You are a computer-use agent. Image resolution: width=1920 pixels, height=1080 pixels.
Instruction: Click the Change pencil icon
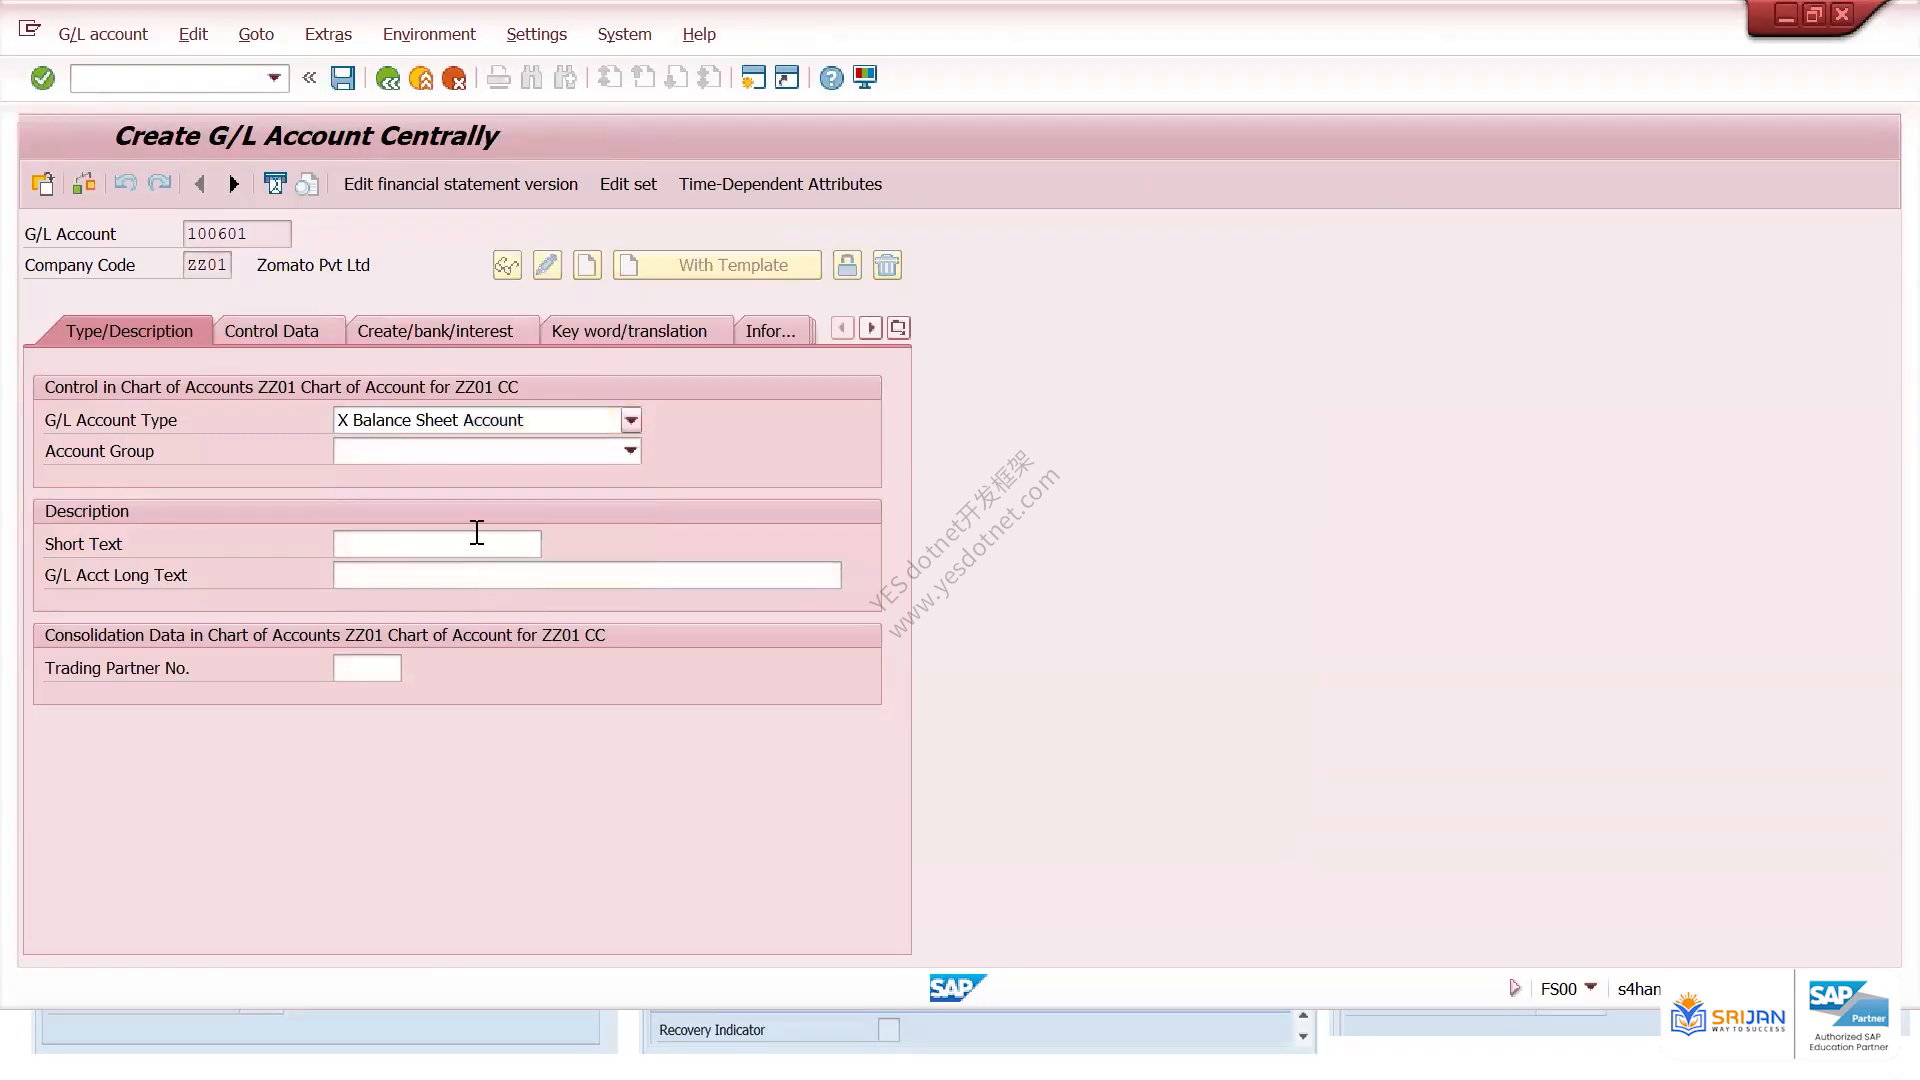(x=547, y=265)
